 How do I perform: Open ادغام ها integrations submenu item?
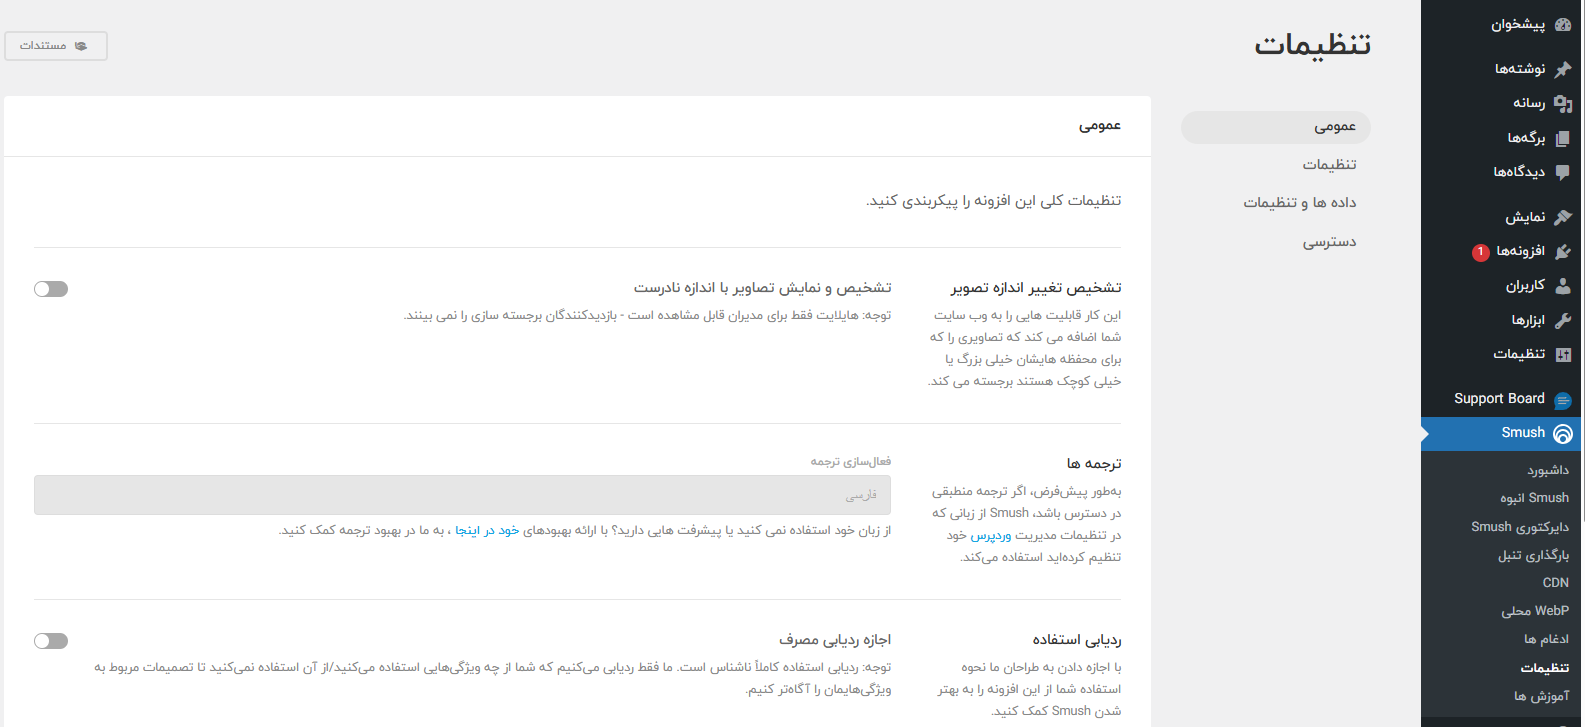(x=1546, y=639)
